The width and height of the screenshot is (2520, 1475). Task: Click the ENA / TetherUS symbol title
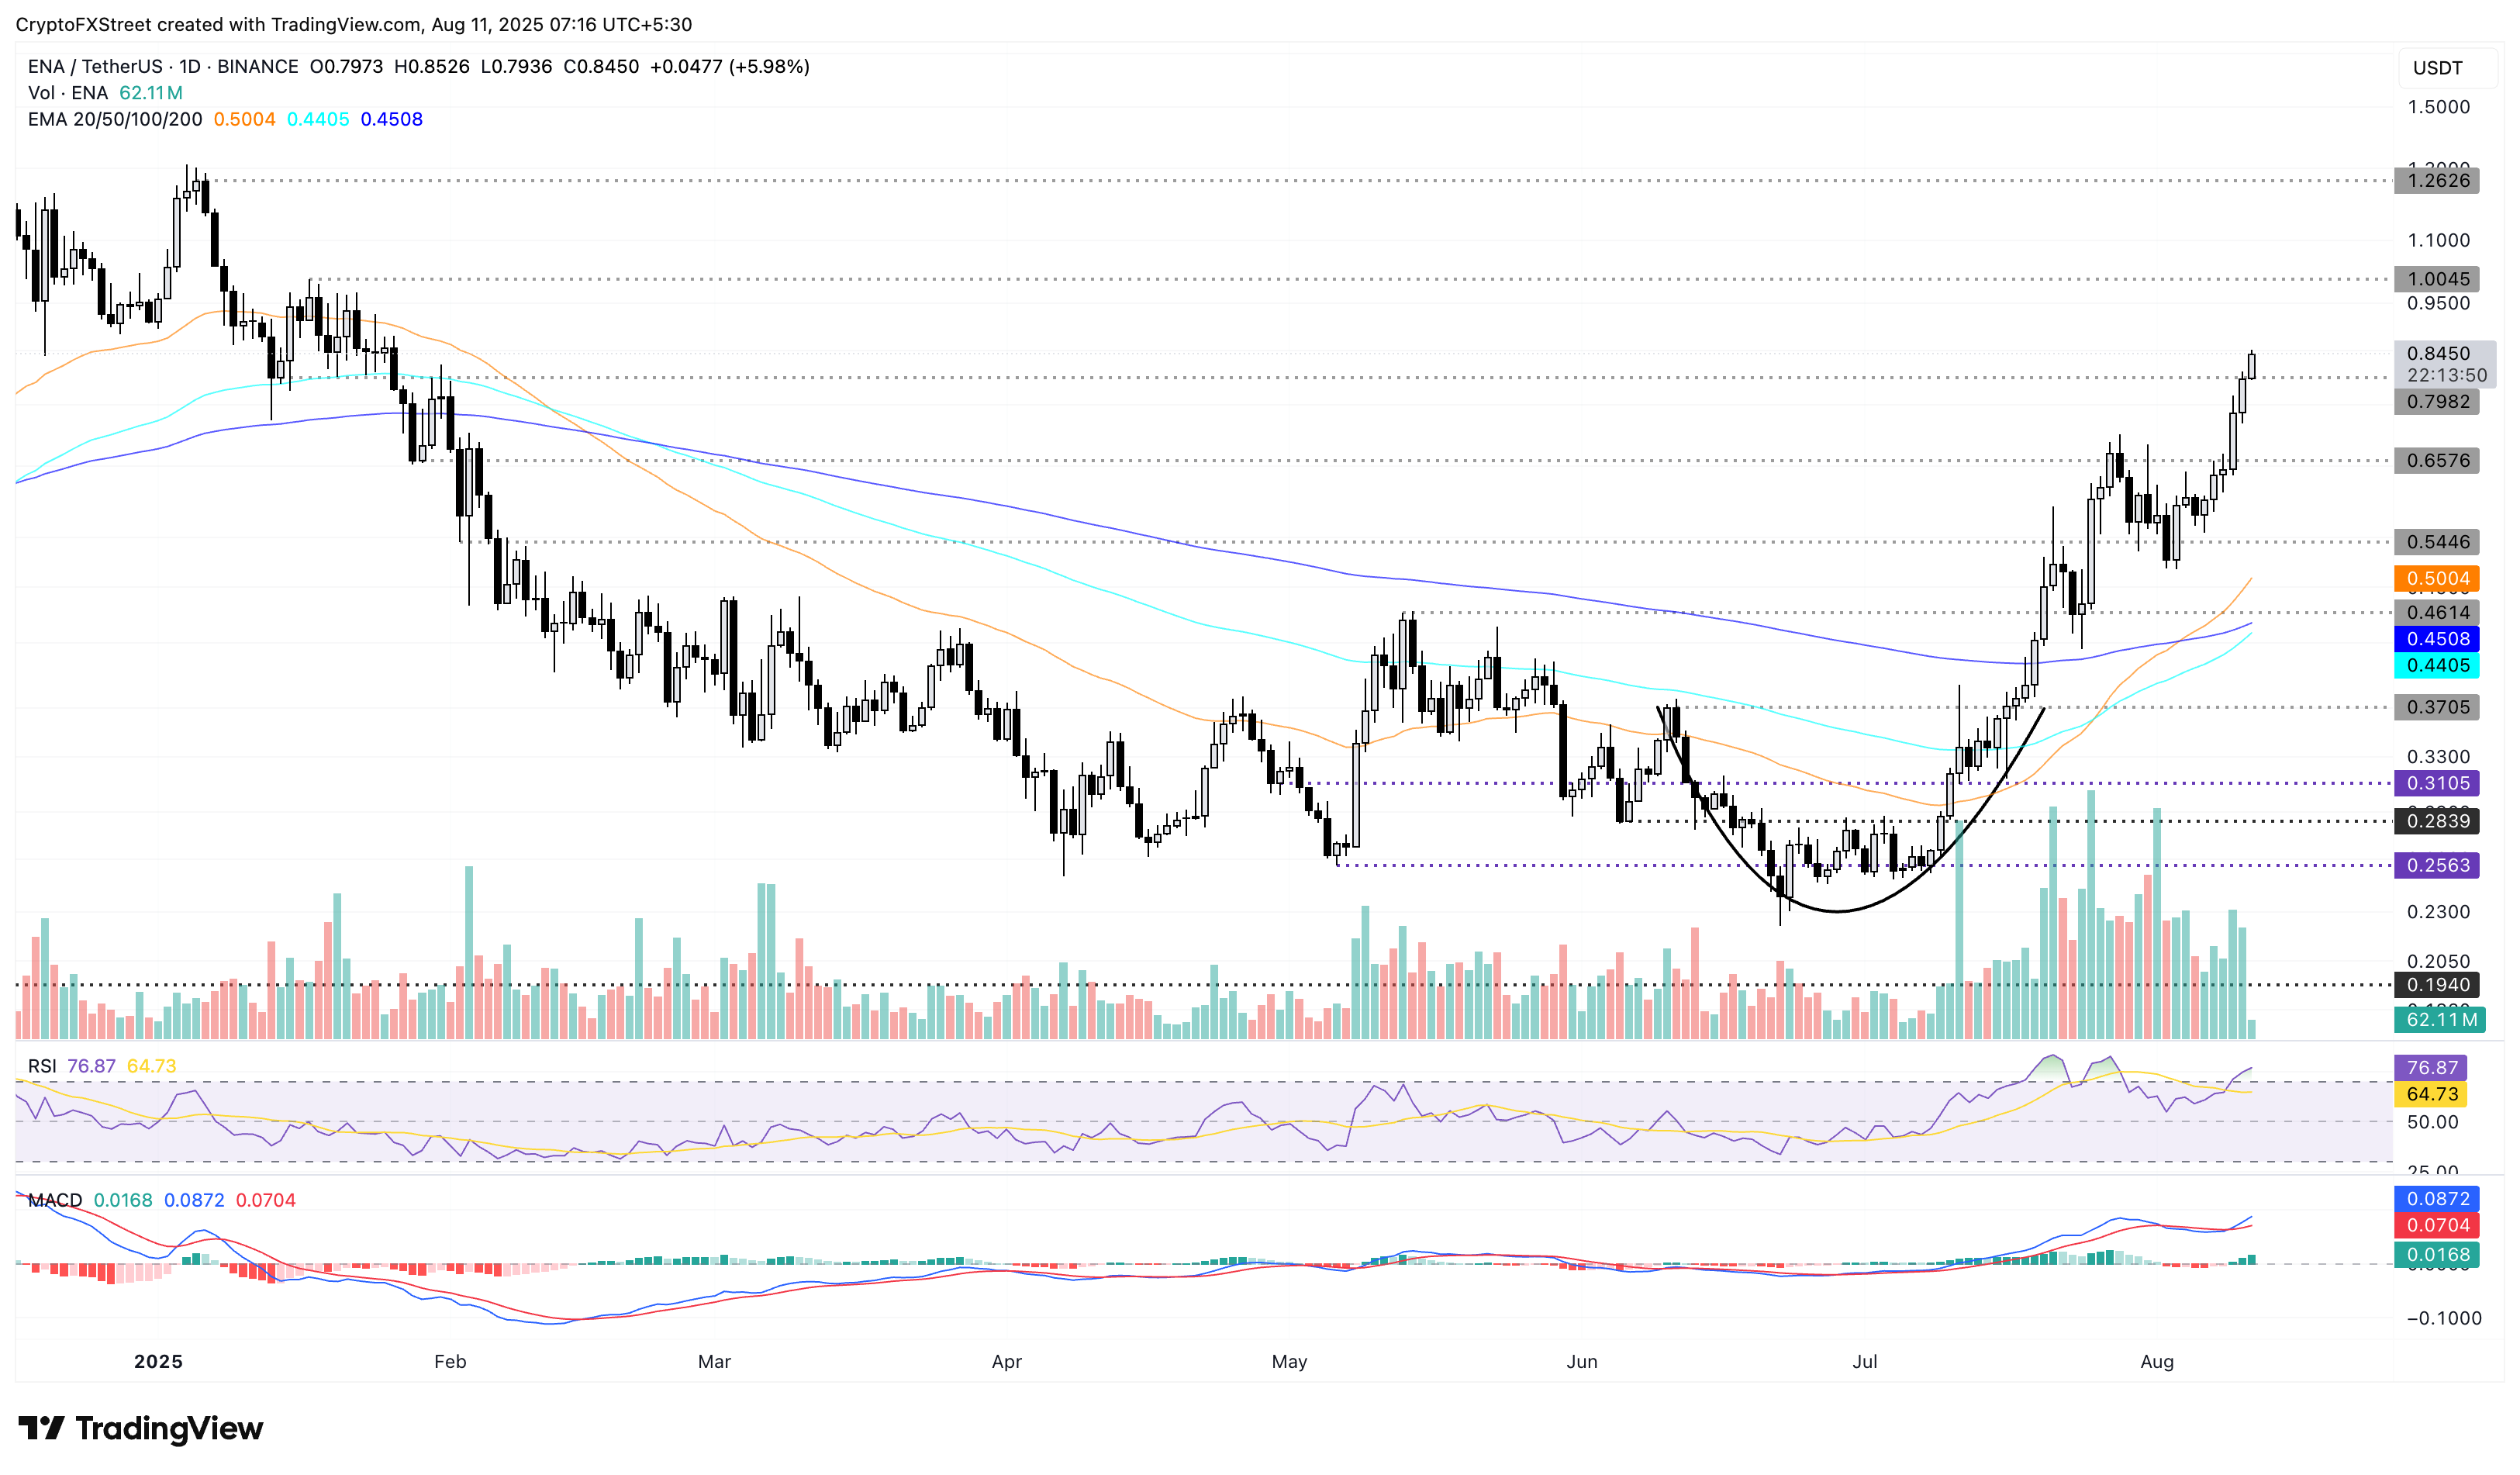click(x=95, y=66)
